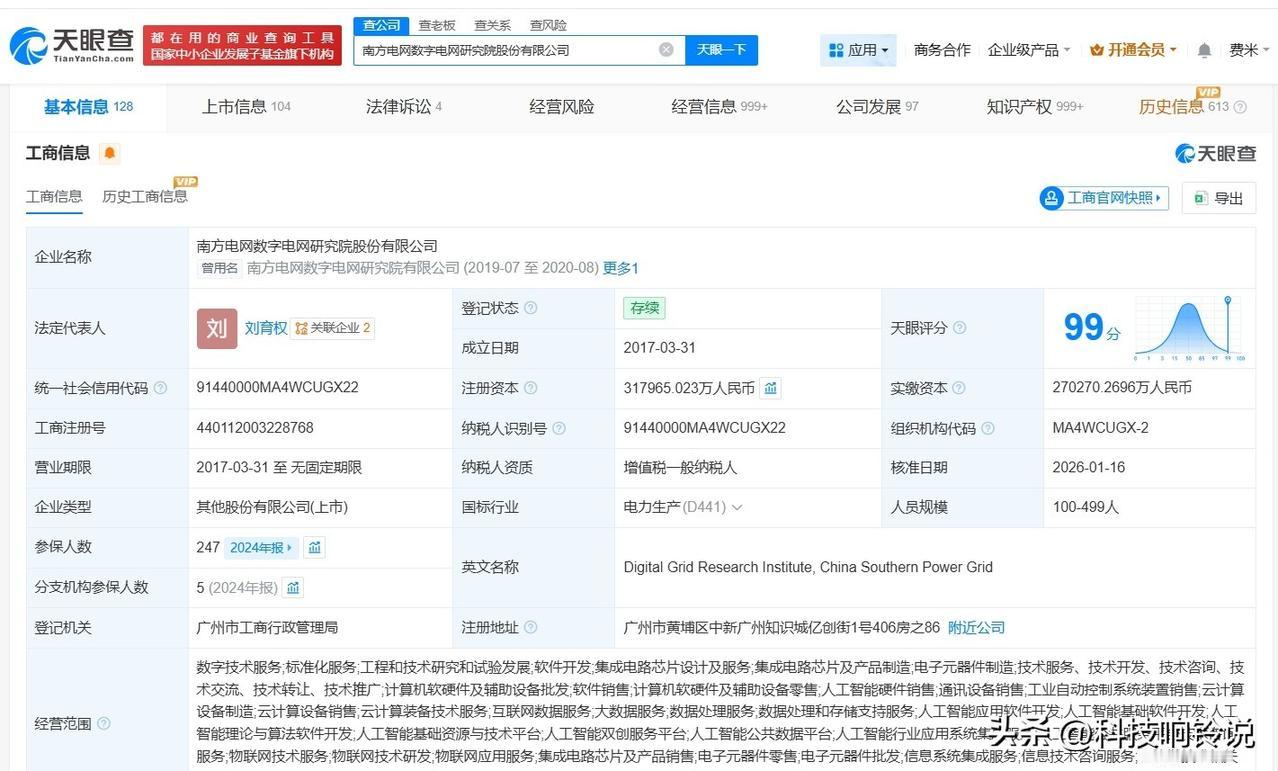Select credit code 91440000MA4WCUGX22 in 统一社会信用代码 row
Viewport: 1278px width, 771px height.
pyautogui.click(x=277, y=388)
